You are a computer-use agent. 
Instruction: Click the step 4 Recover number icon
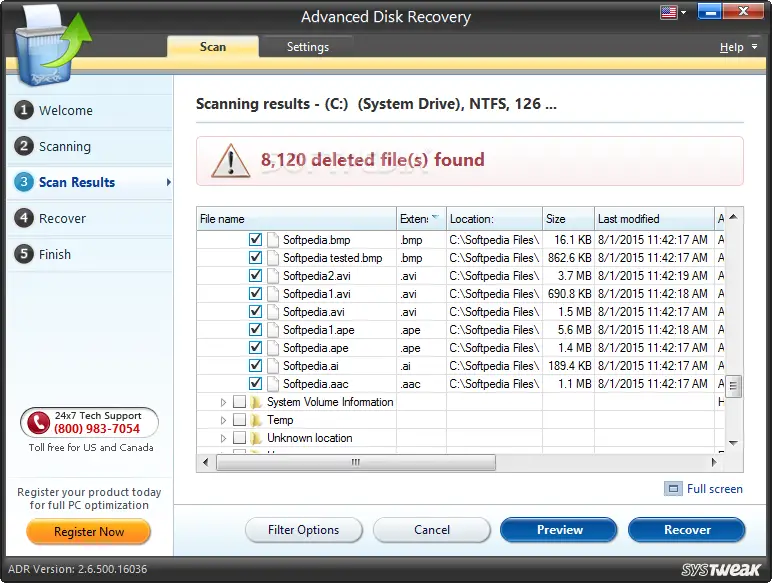click(24, 218)
